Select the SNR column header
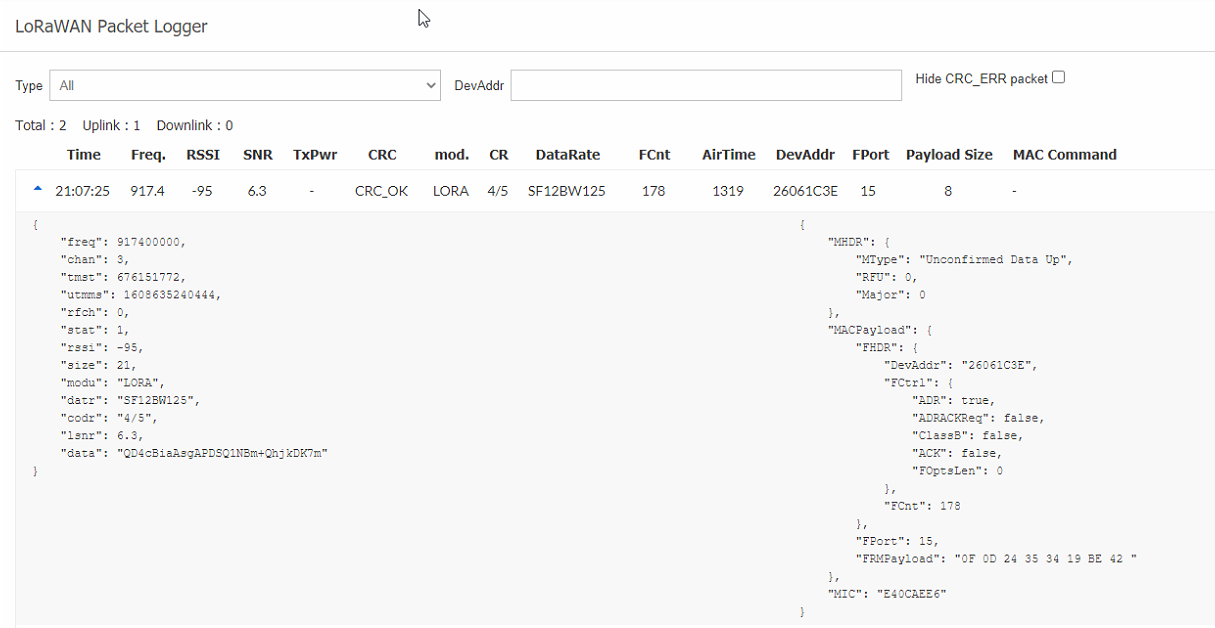Screen dimensions: 1215x628 pos(257,155)
